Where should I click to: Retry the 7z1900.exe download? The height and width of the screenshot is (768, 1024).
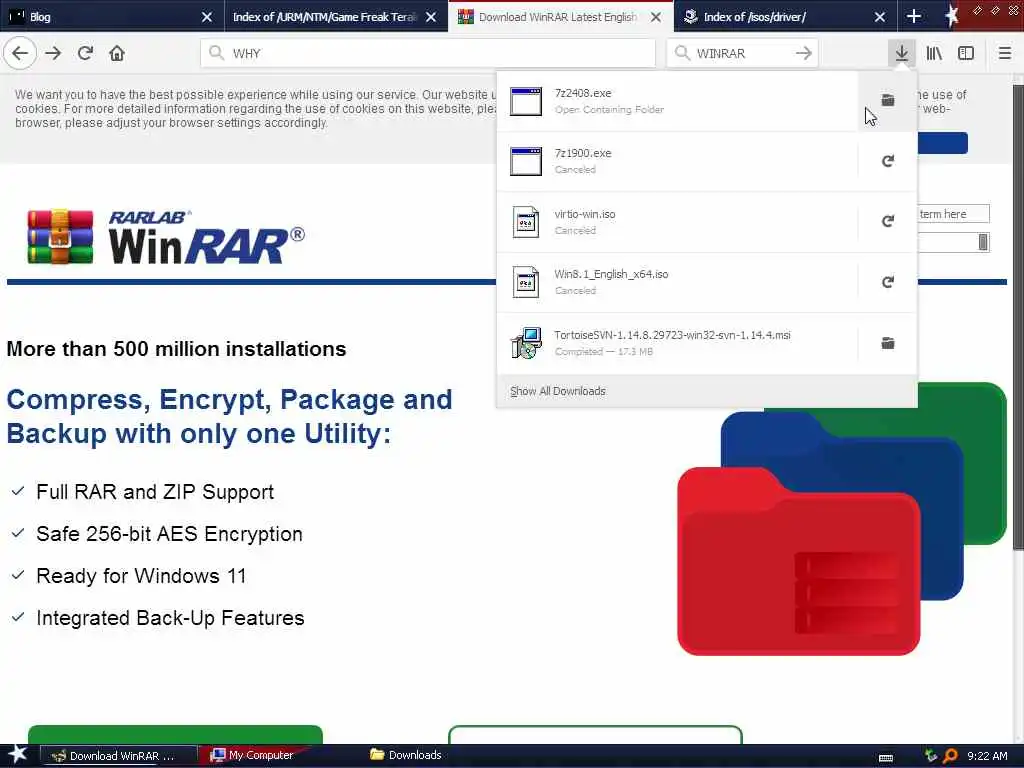888,161
